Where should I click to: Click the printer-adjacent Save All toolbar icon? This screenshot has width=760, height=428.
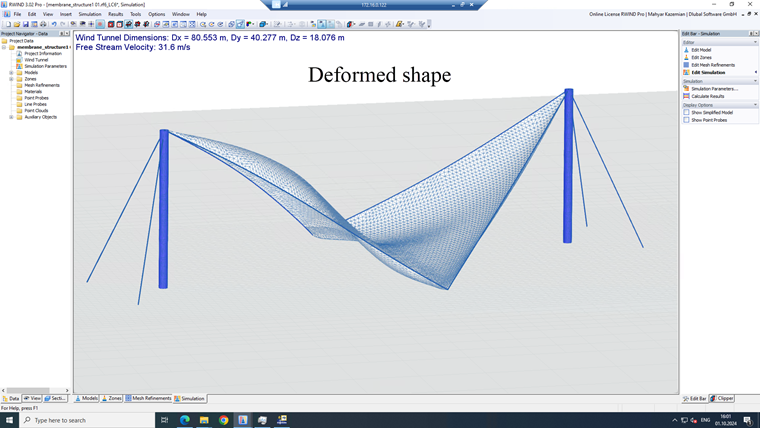(34, 24)
